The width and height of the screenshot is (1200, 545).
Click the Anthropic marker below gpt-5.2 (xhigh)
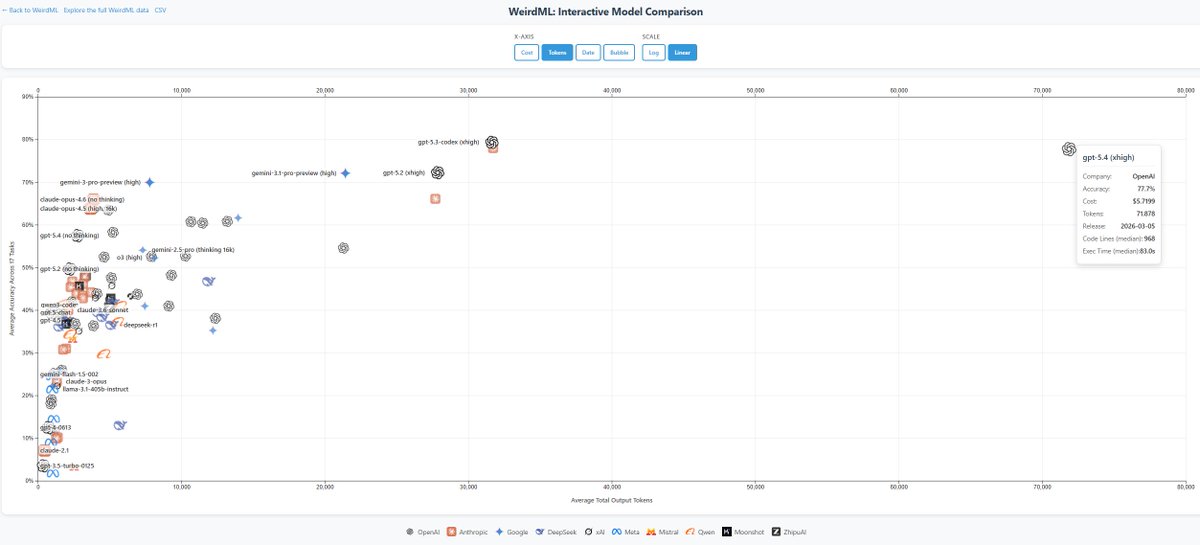tap(435, 198)
